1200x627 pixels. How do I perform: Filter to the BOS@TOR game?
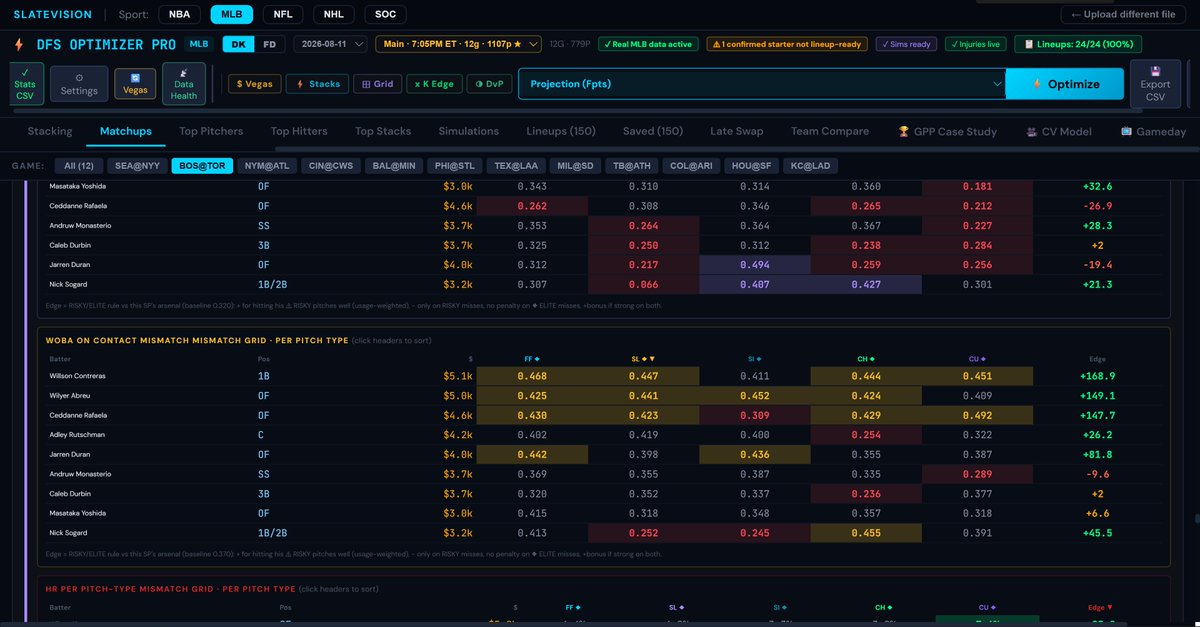coord(202,166)
